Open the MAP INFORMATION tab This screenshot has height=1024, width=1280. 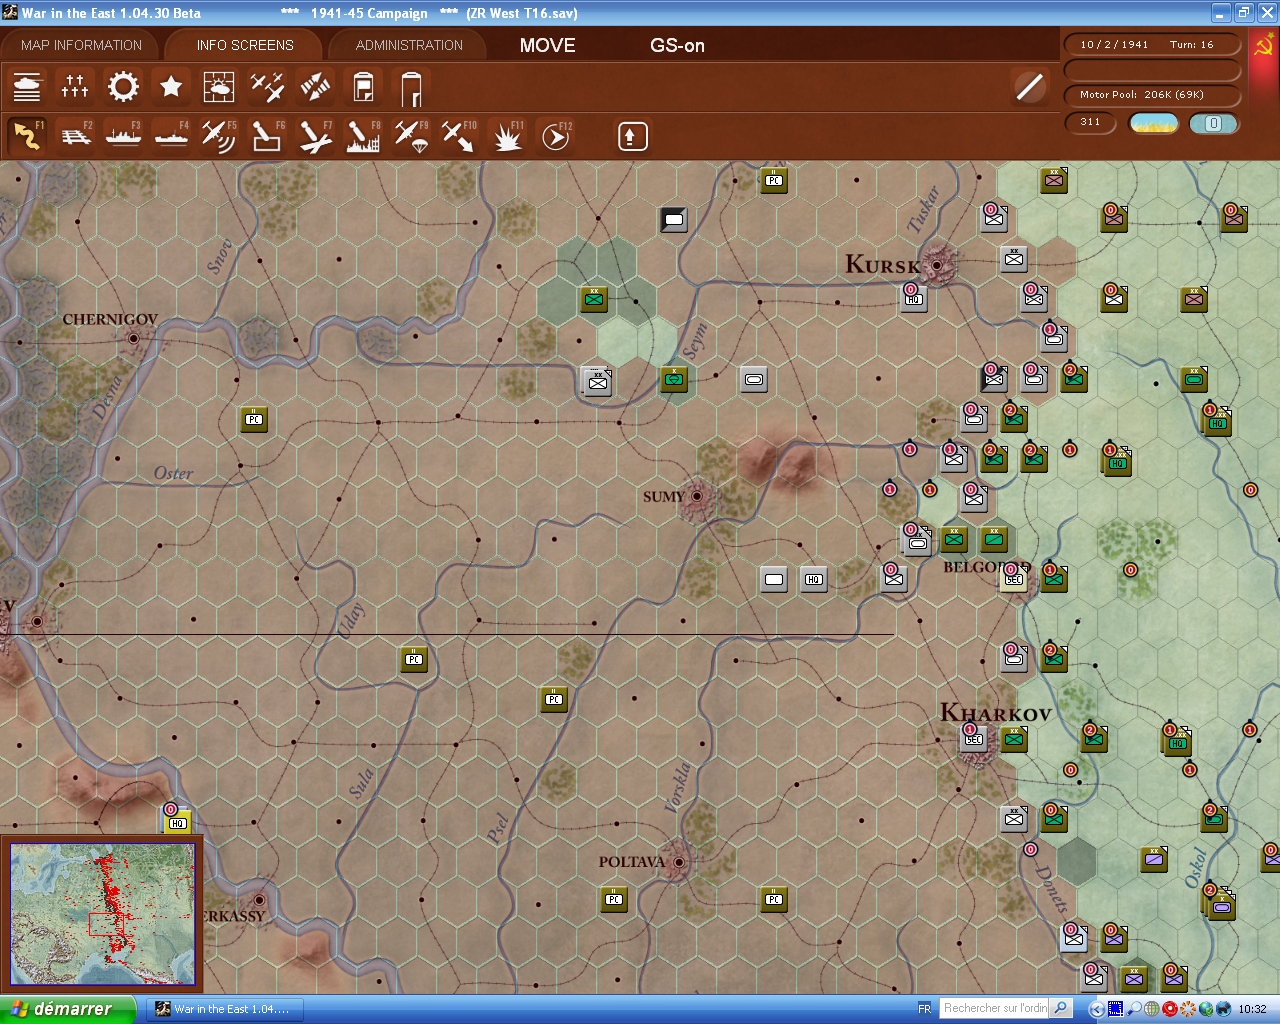[x=81, y=45]
